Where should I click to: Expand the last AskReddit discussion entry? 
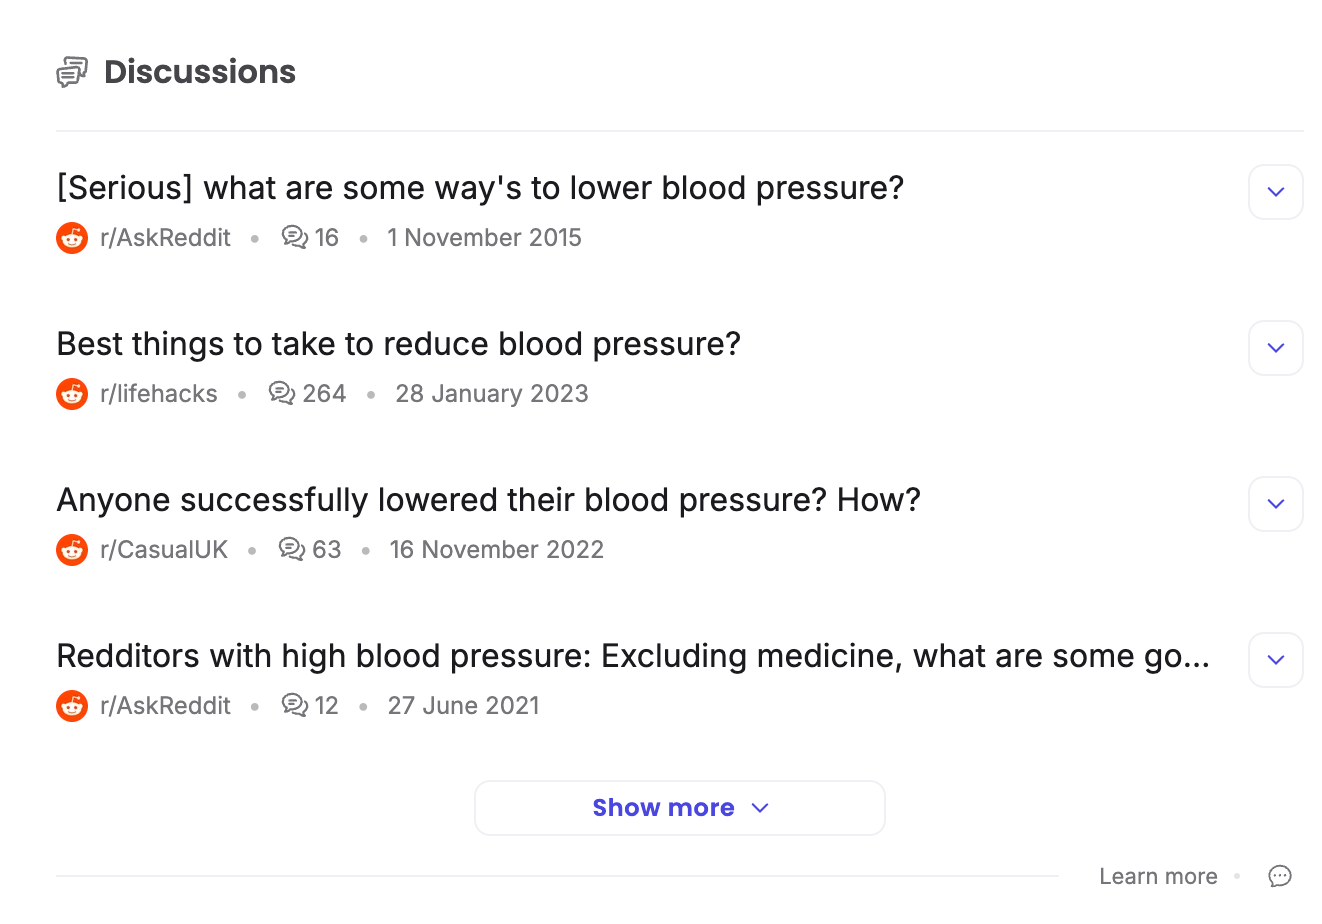[1275, 660]
